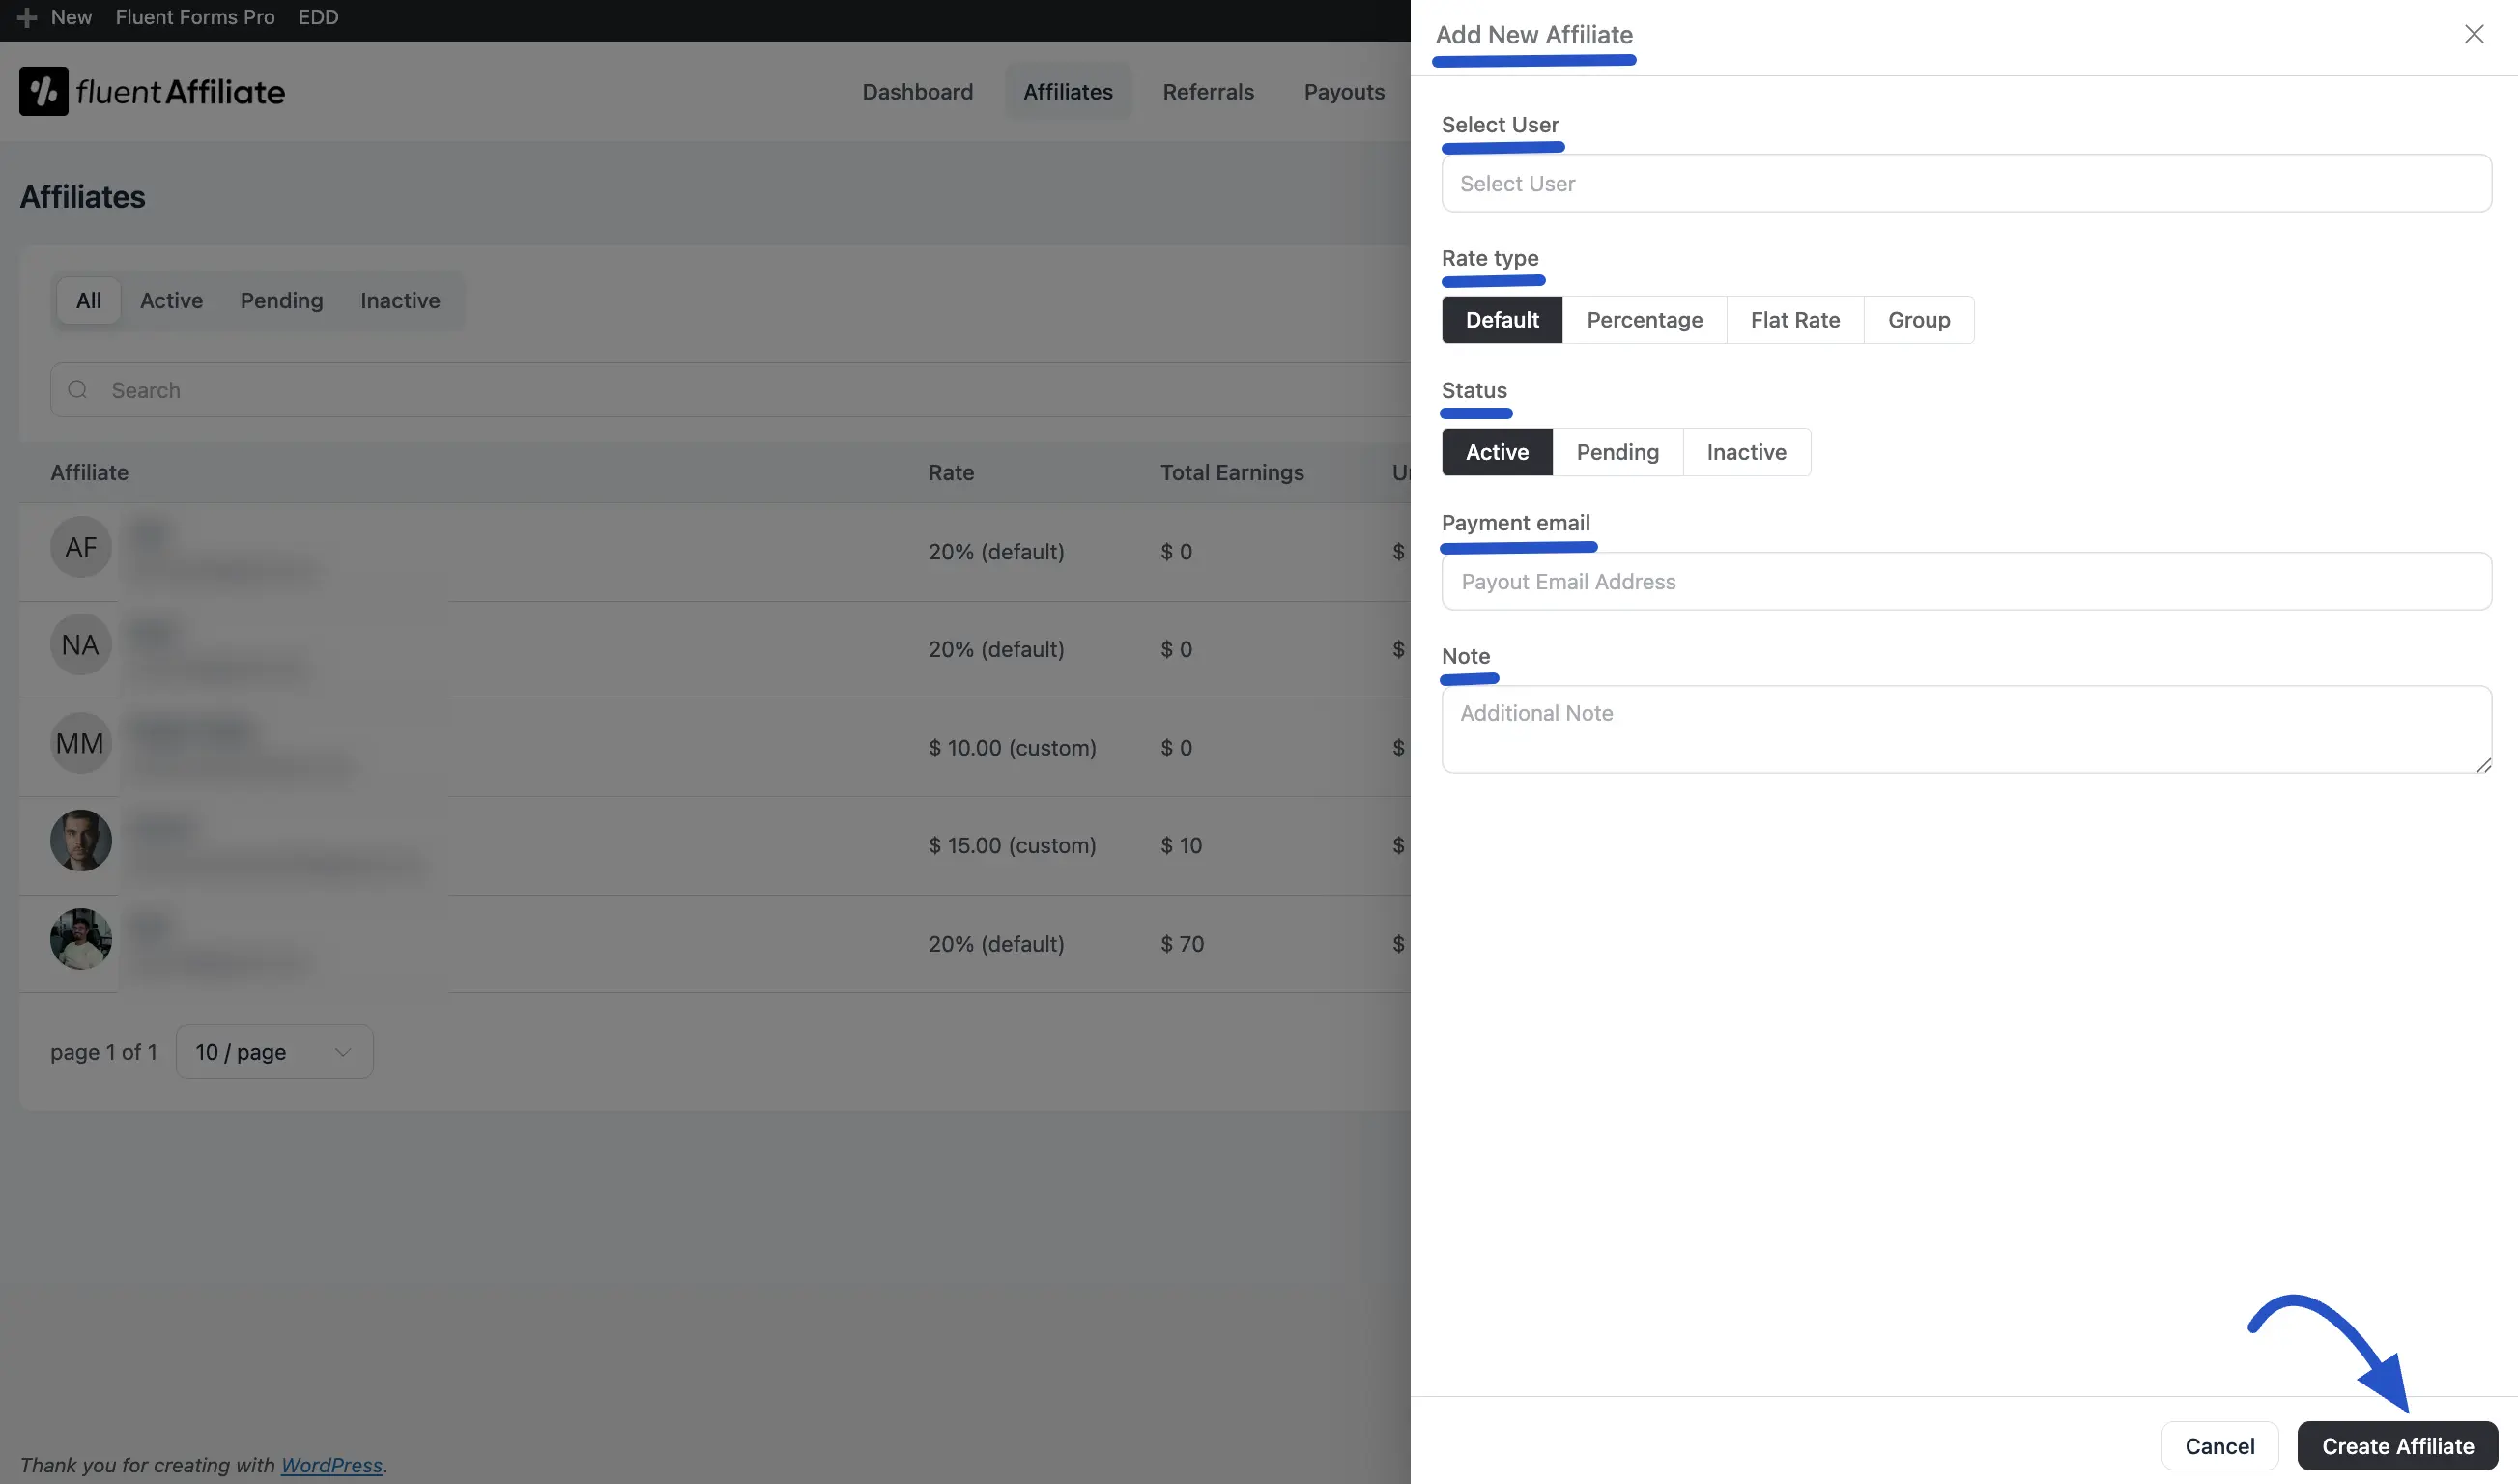Open the WordPress link
The height and width of the screenshot is (1484, 2518).
click(332, 1465)
